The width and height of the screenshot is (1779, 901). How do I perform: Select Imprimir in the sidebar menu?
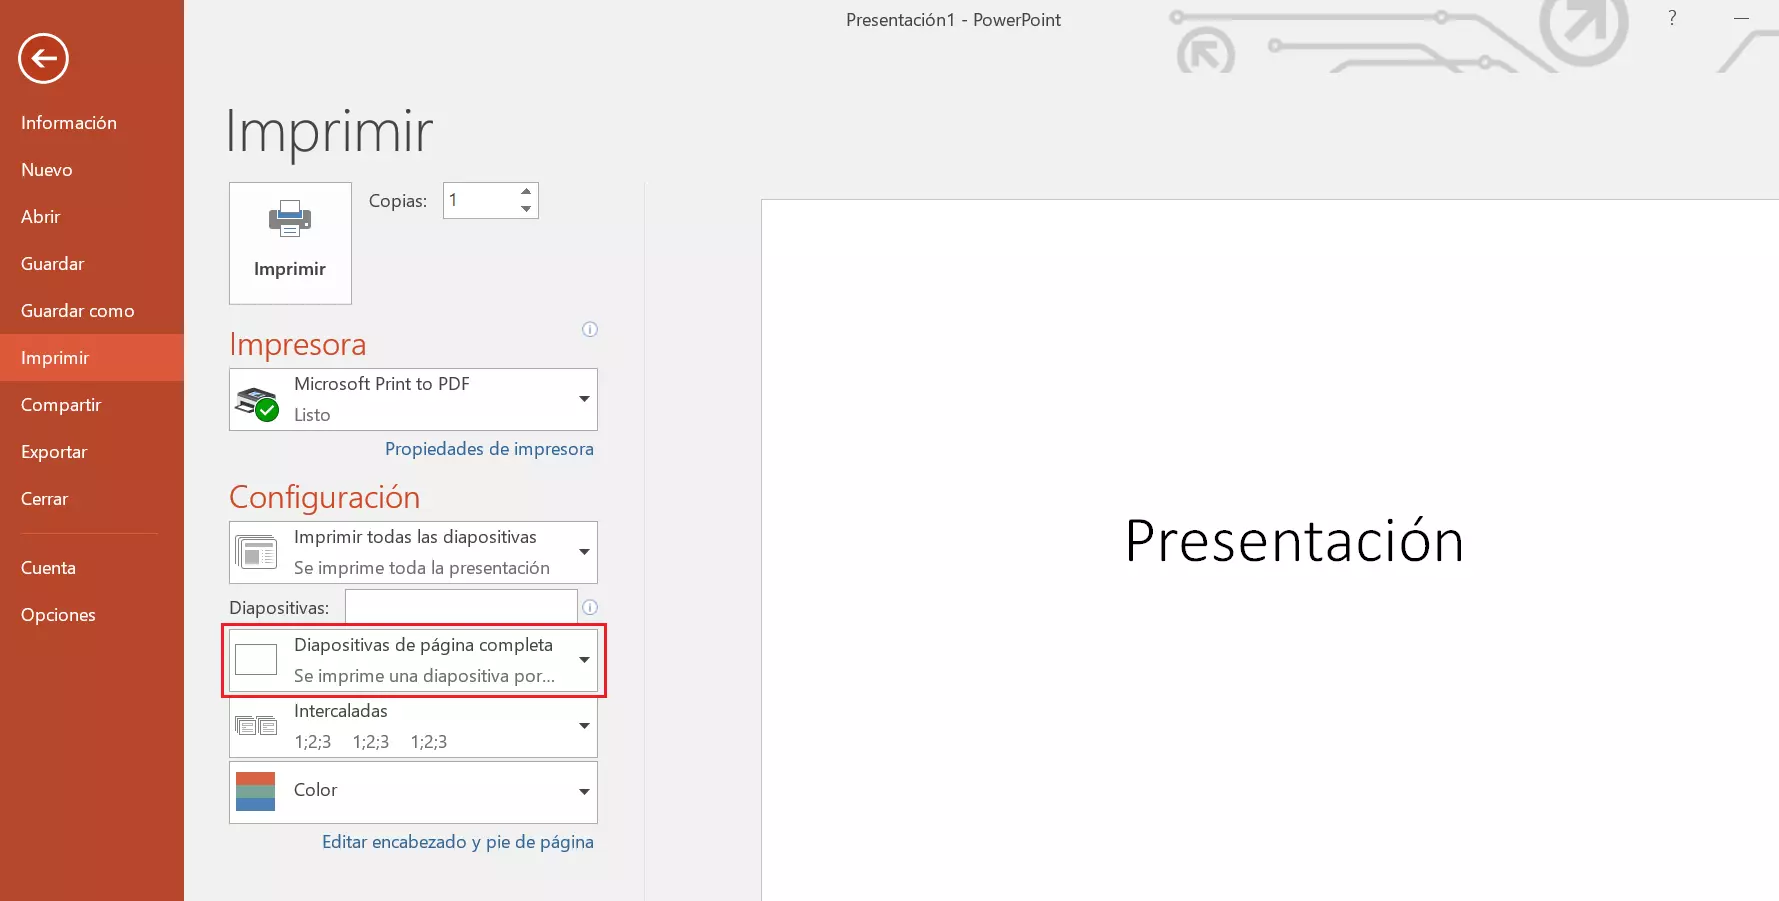[x=92, y=358]
